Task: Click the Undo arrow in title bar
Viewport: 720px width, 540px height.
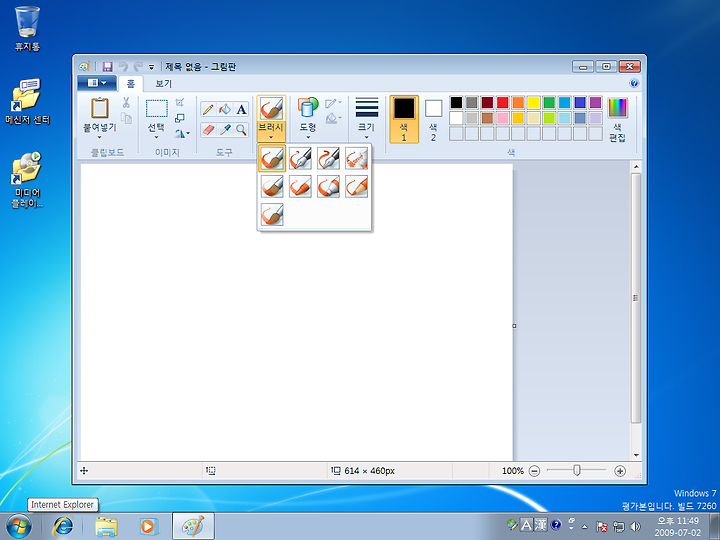Action: 123,67
